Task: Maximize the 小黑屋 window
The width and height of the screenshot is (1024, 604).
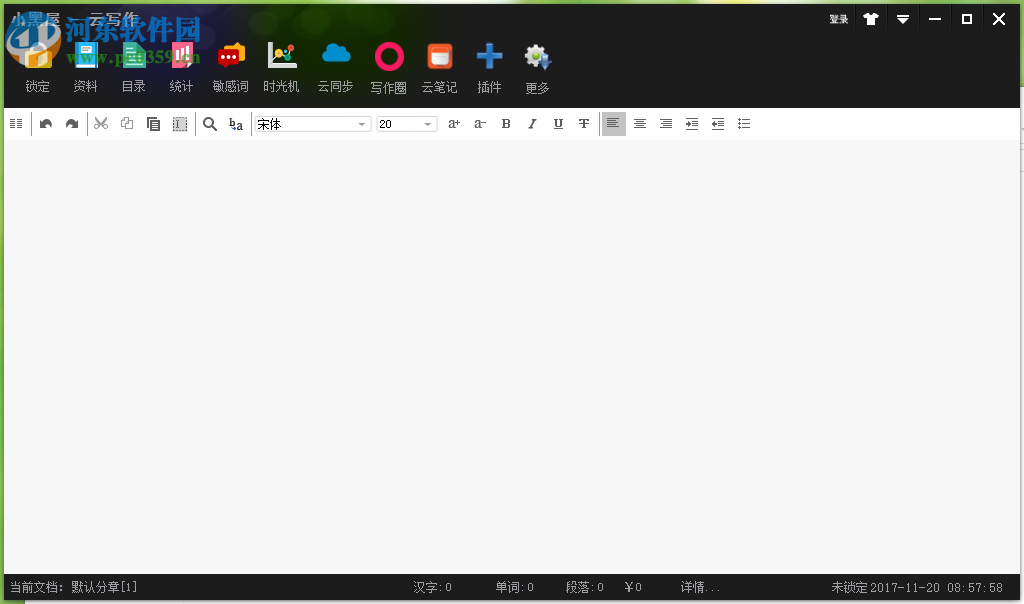Action: 967,19
